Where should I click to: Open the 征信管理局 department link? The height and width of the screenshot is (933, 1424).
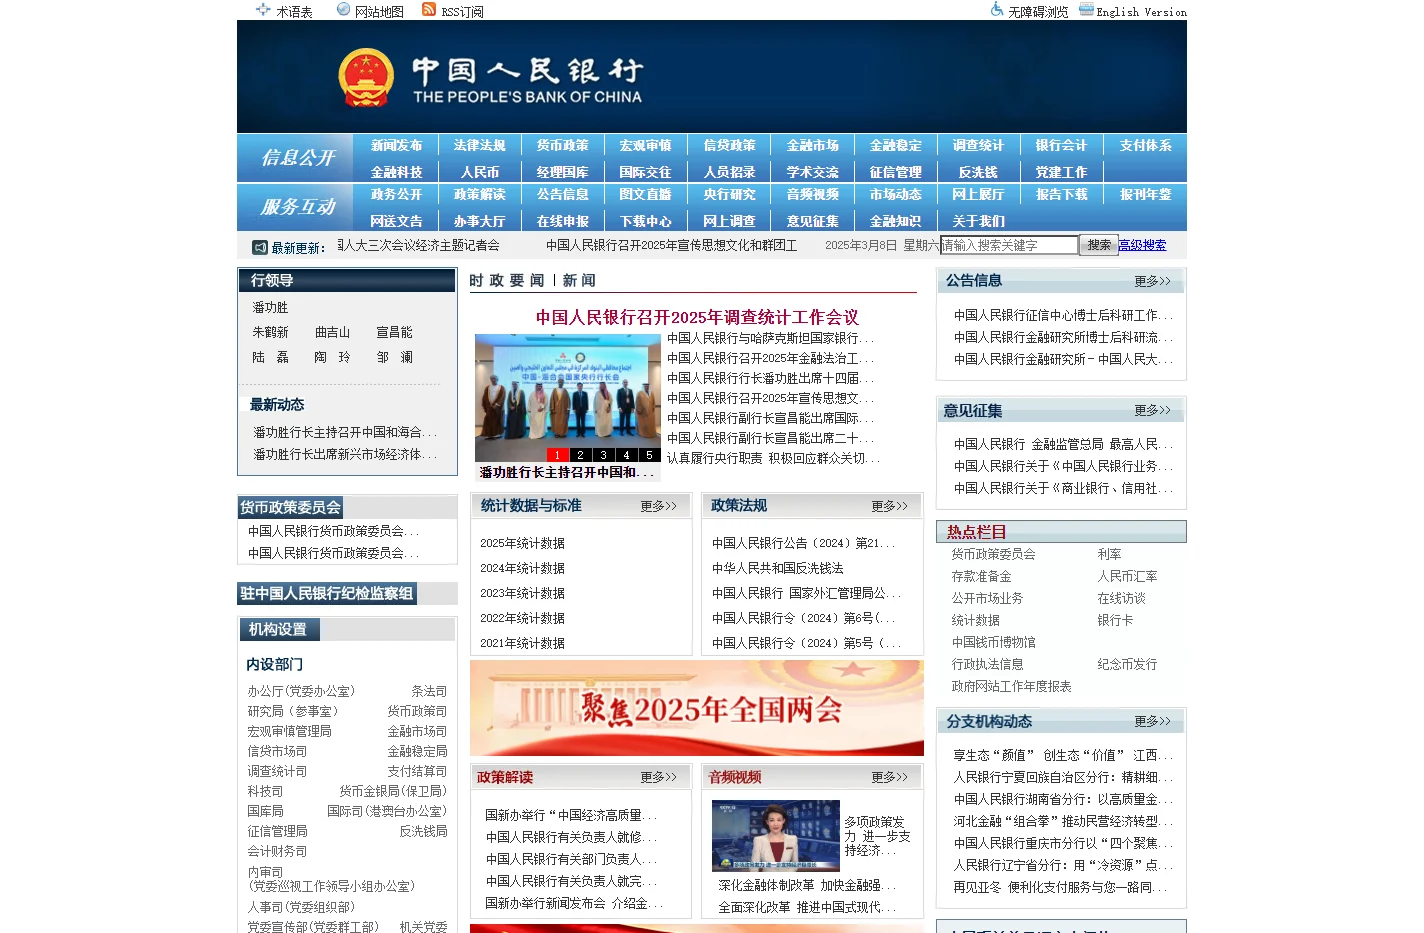click(277, 831)
